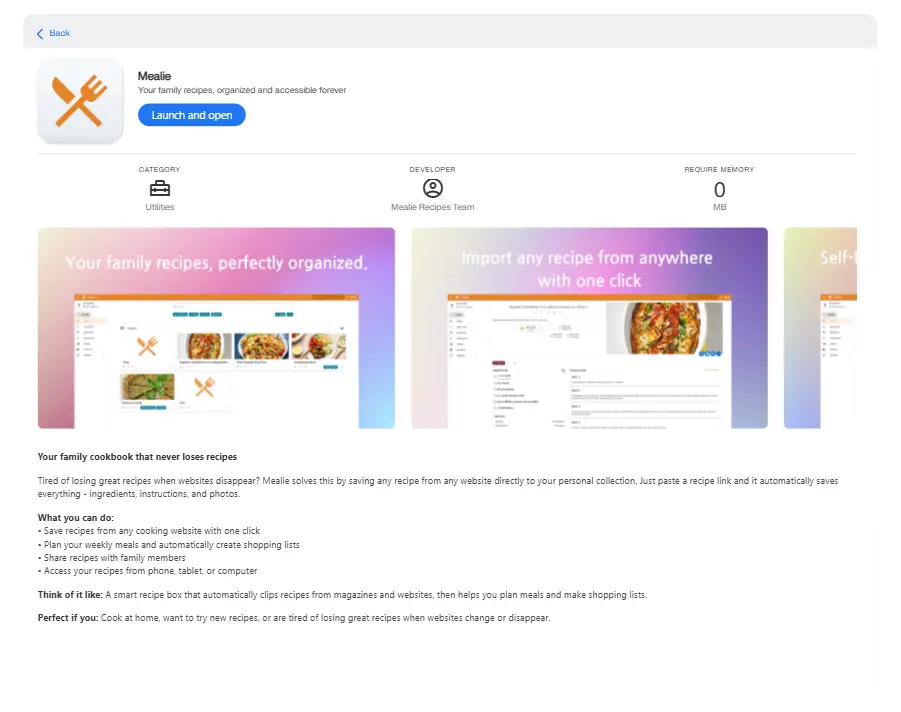This screenshot has width=901, height=712.
Task: Click the 'Your family cookbook' description heading
Action: pyautogui.click(x=137, y=457)
